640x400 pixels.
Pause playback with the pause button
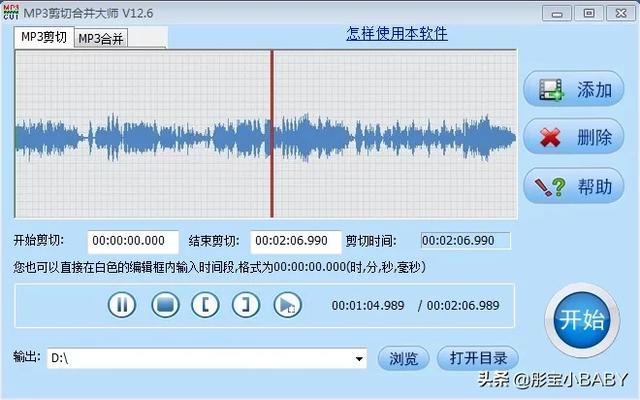(122, 304)
